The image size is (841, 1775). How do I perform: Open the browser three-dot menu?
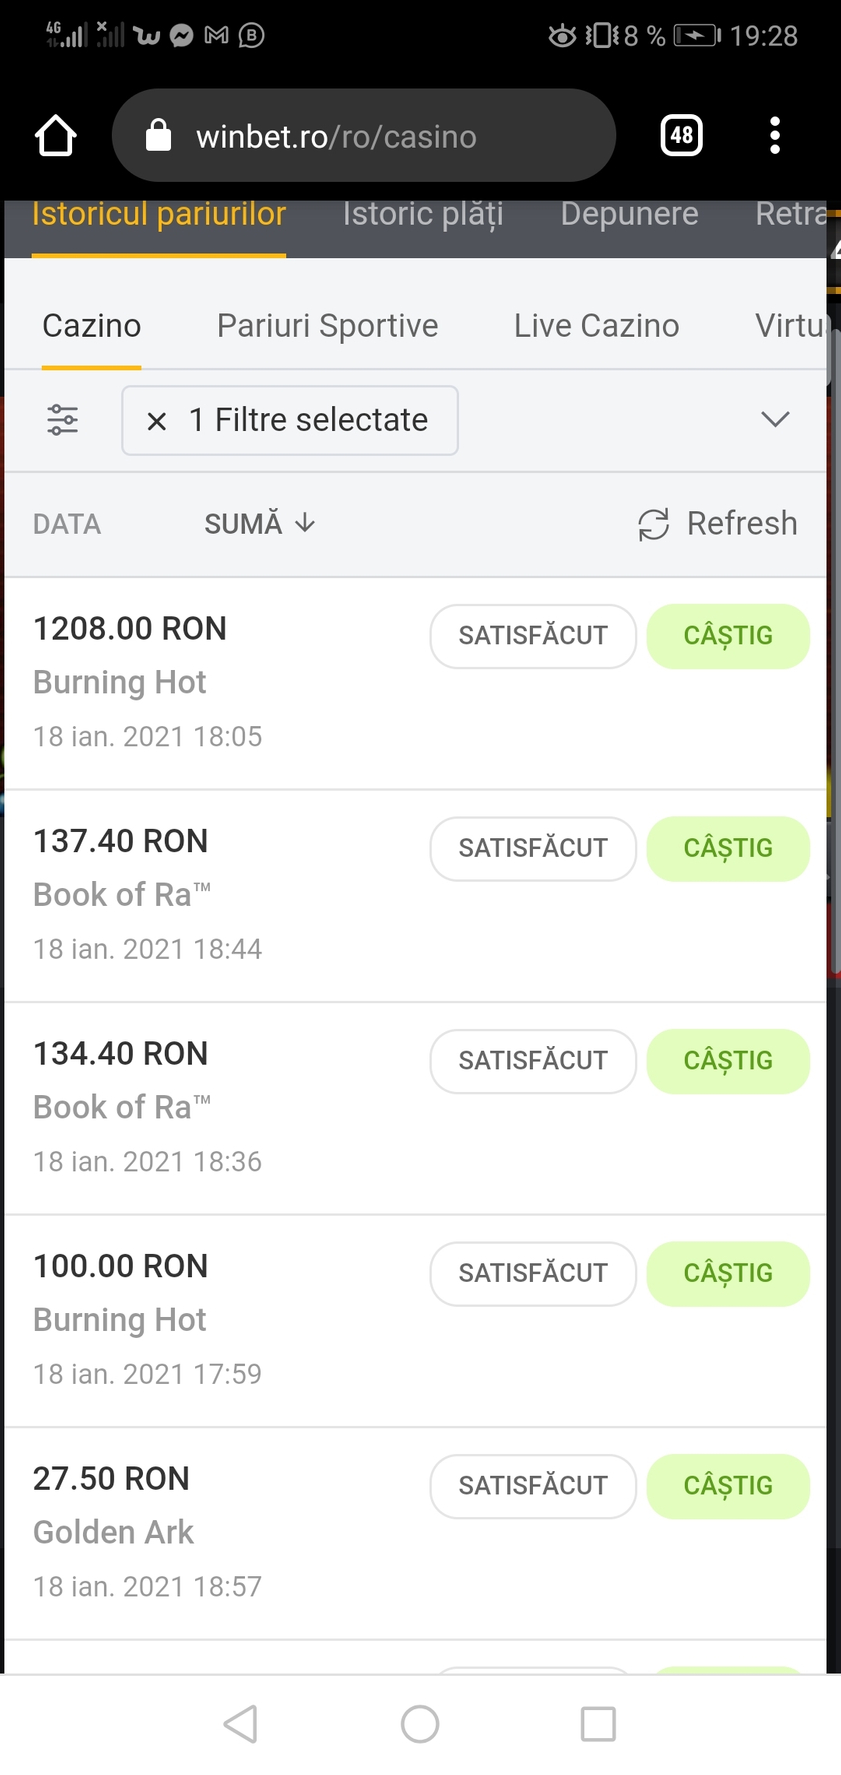click(774, 135)
